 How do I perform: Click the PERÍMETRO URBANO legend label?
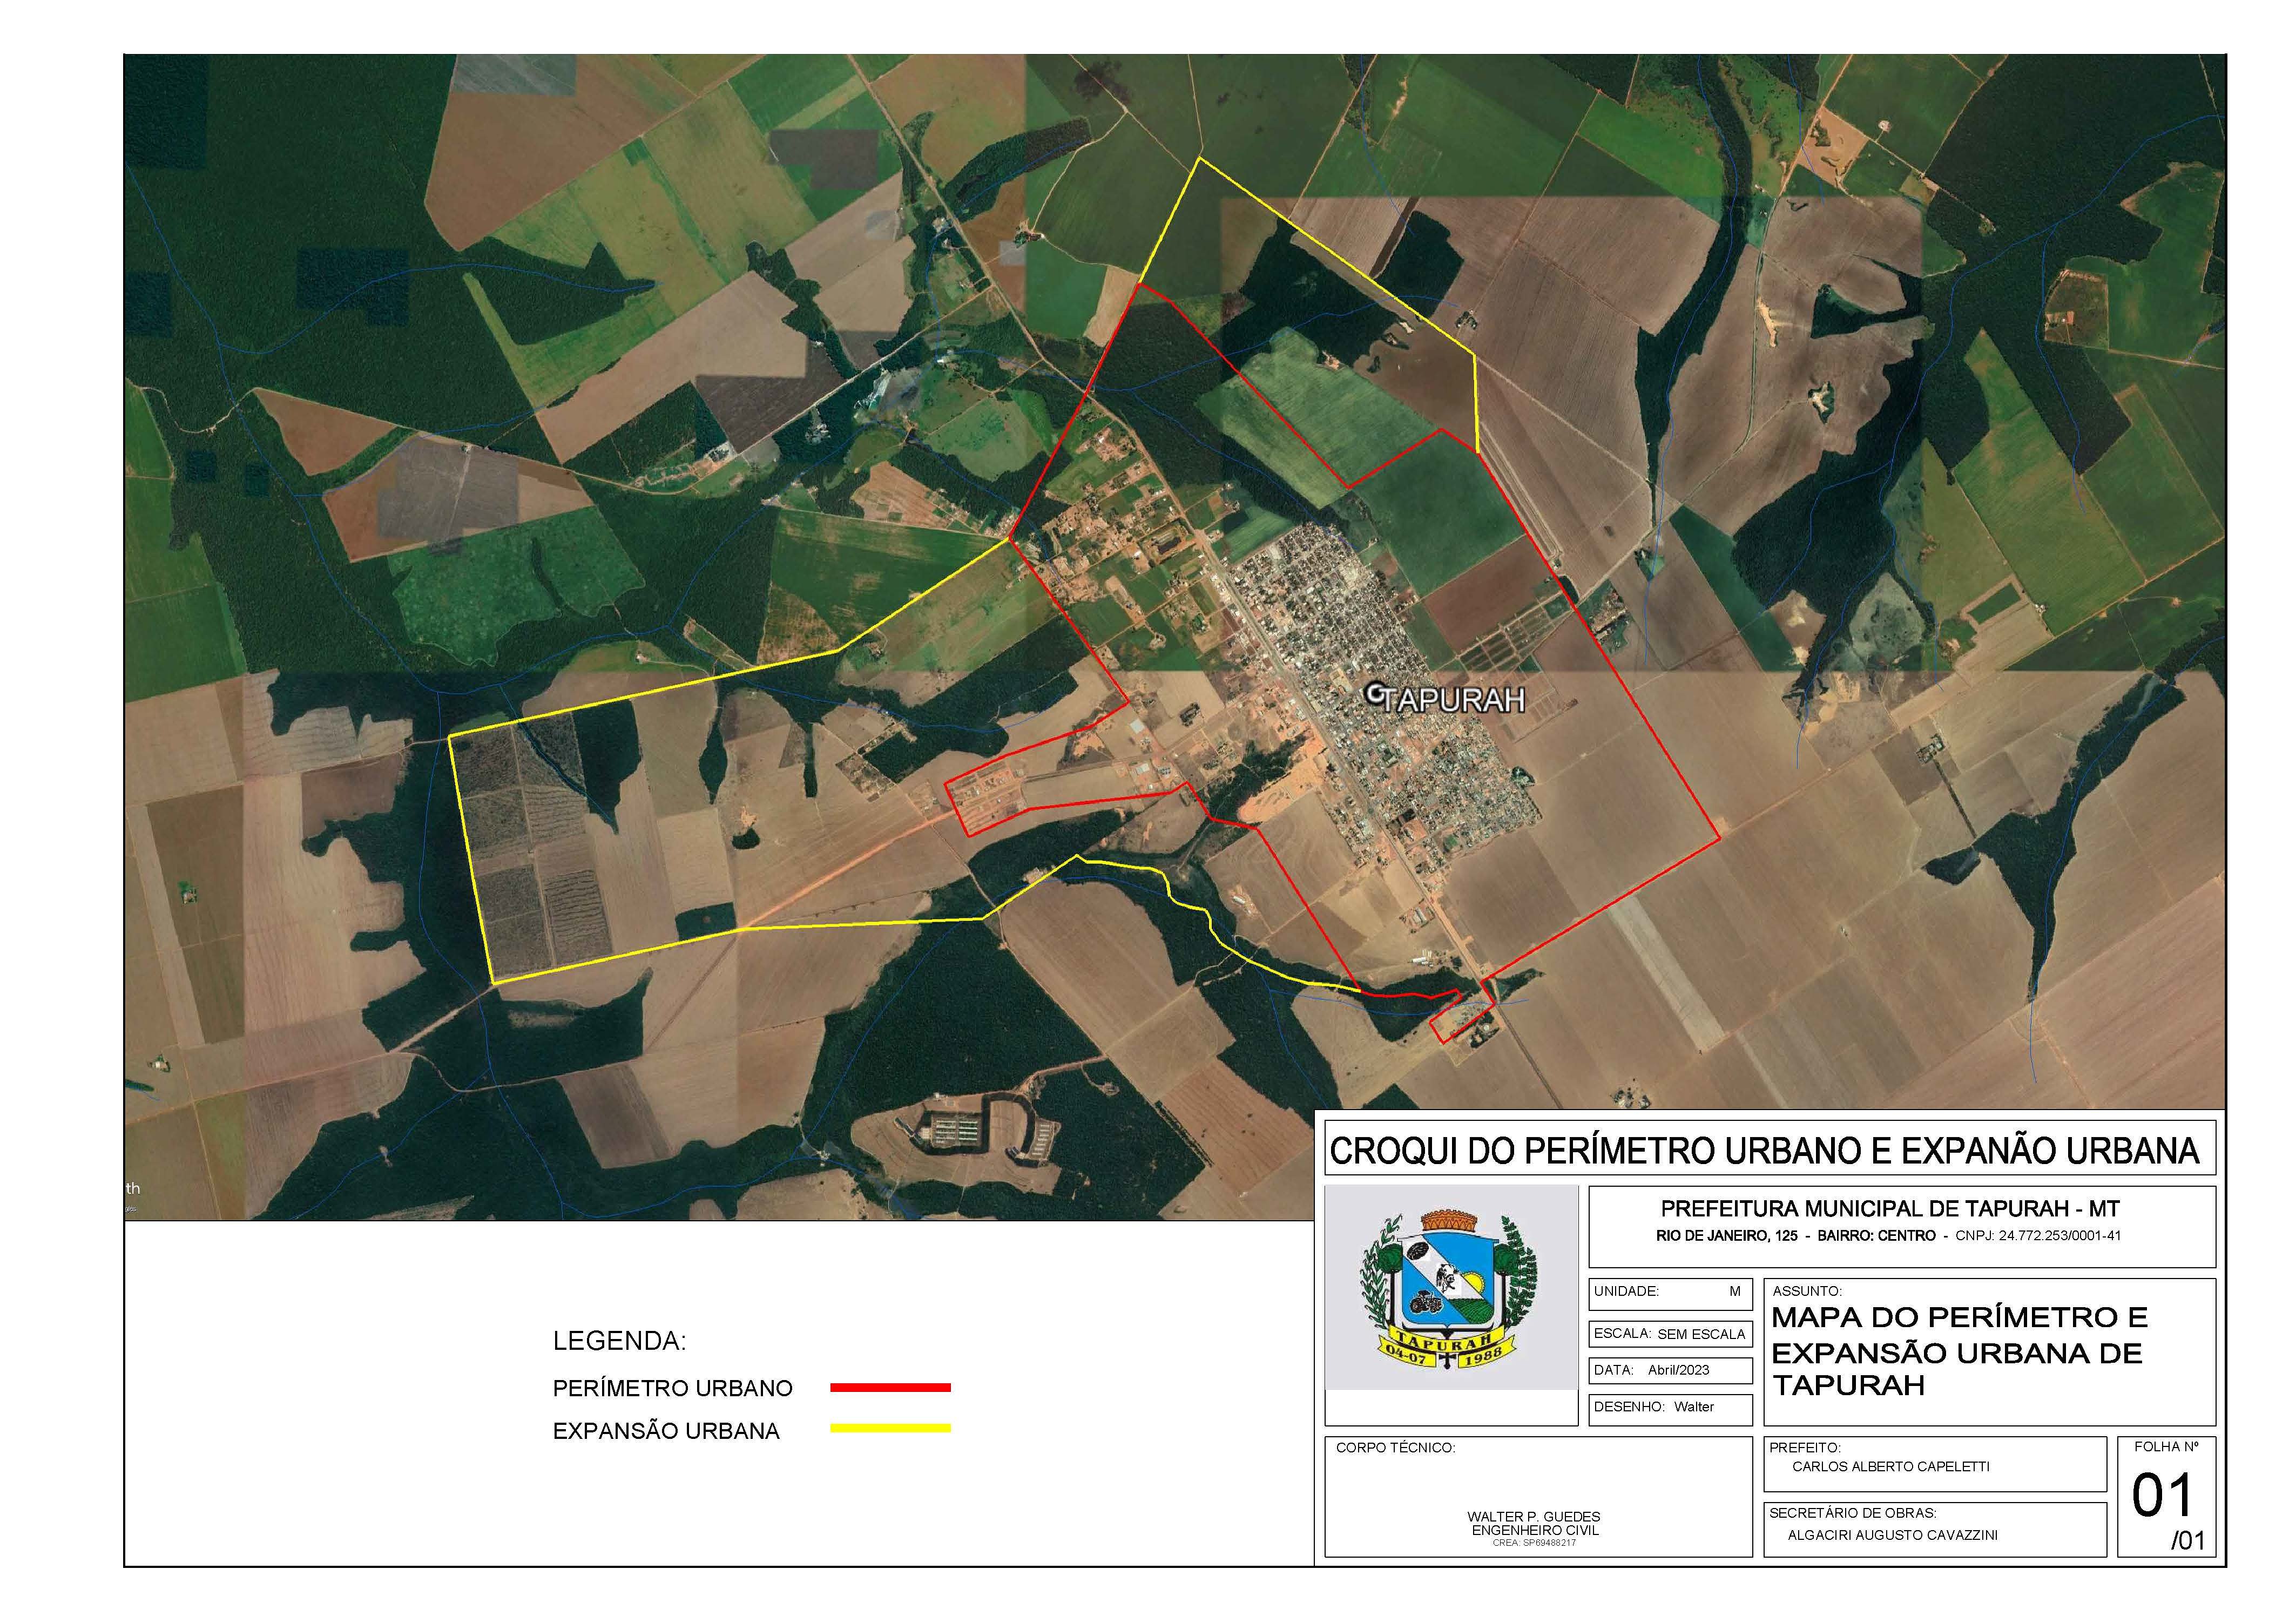672,1388
